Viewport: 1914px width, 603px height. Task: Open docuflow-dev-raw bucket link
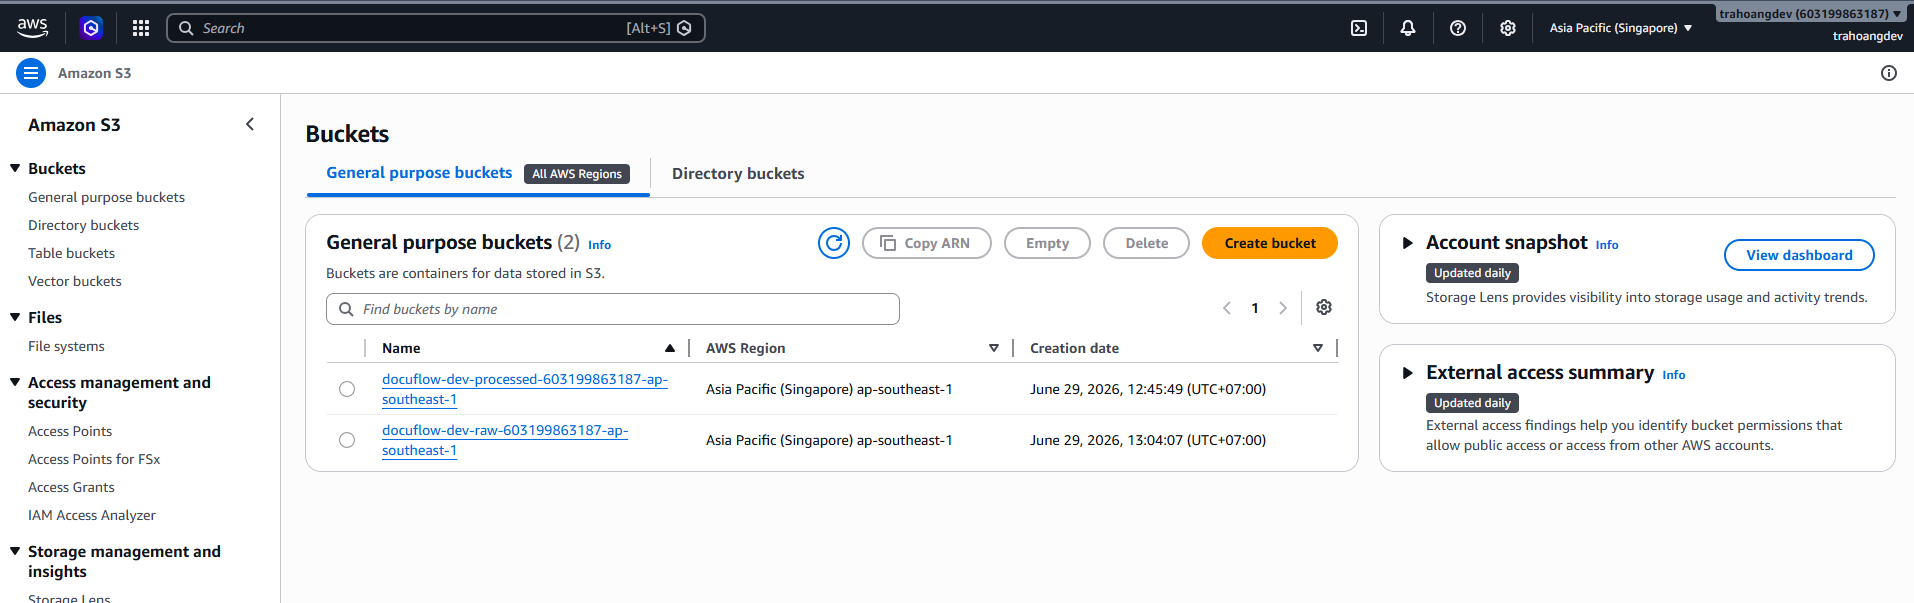[x=505, y=440]
